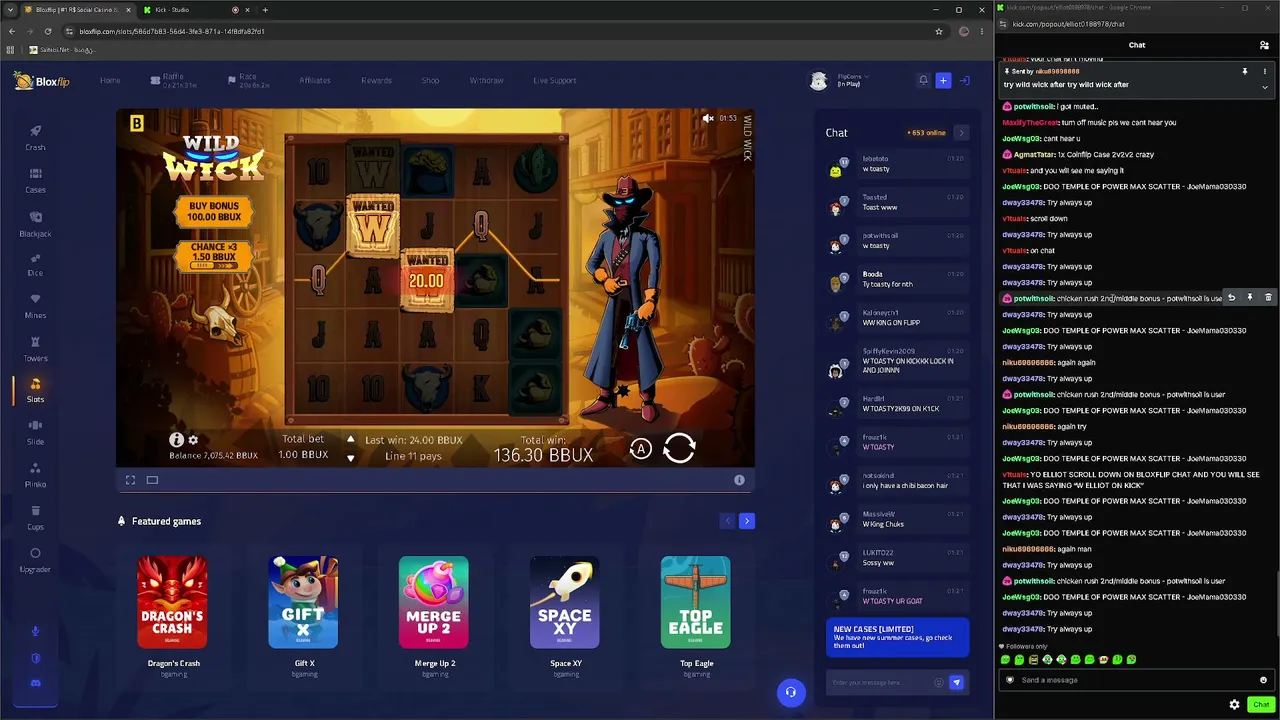Enter fullscreen mode for the slot

[x=130, y=480]
